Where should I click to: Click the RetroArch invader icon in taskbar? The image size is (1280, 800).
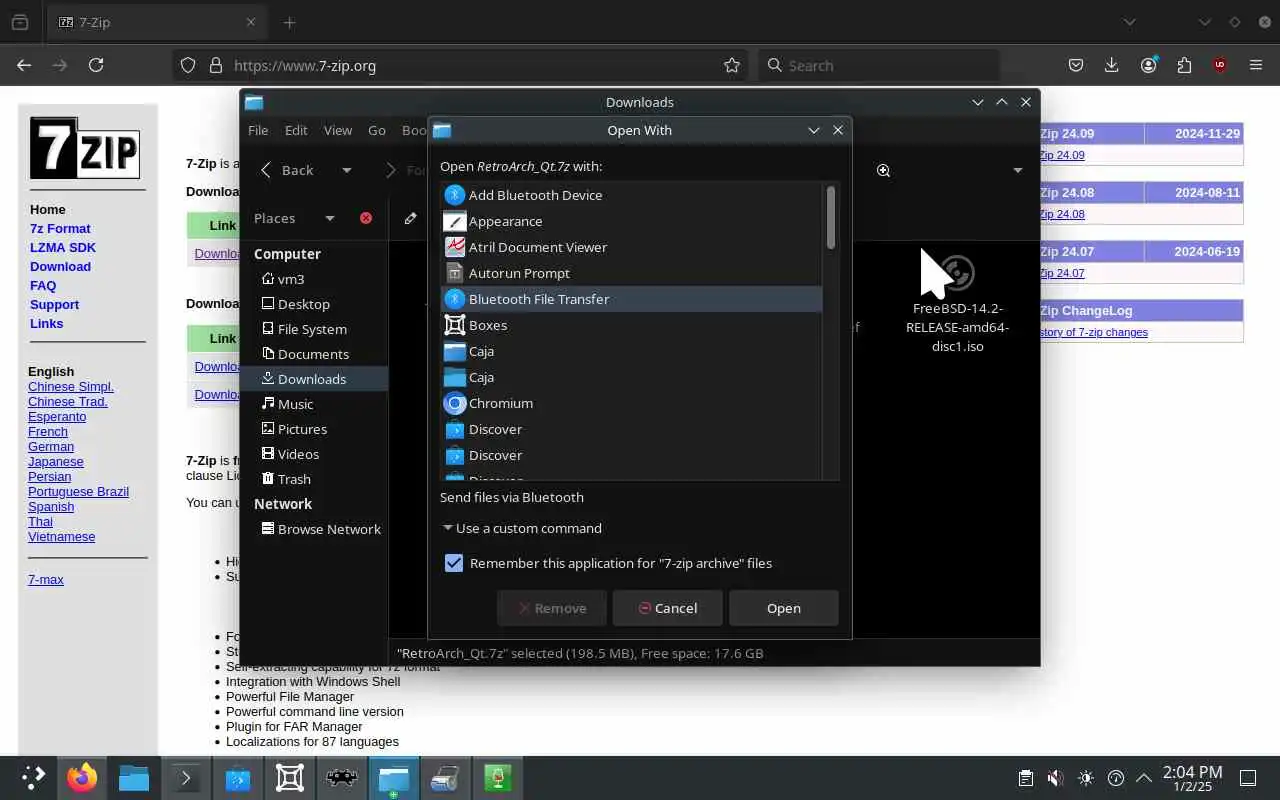tap(342, 777)
